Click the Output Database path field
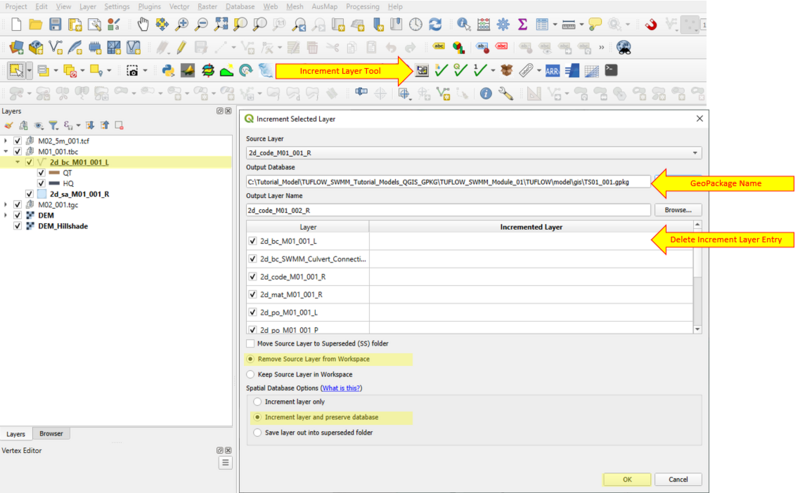The image size is (800, 493). pos(448,182)
